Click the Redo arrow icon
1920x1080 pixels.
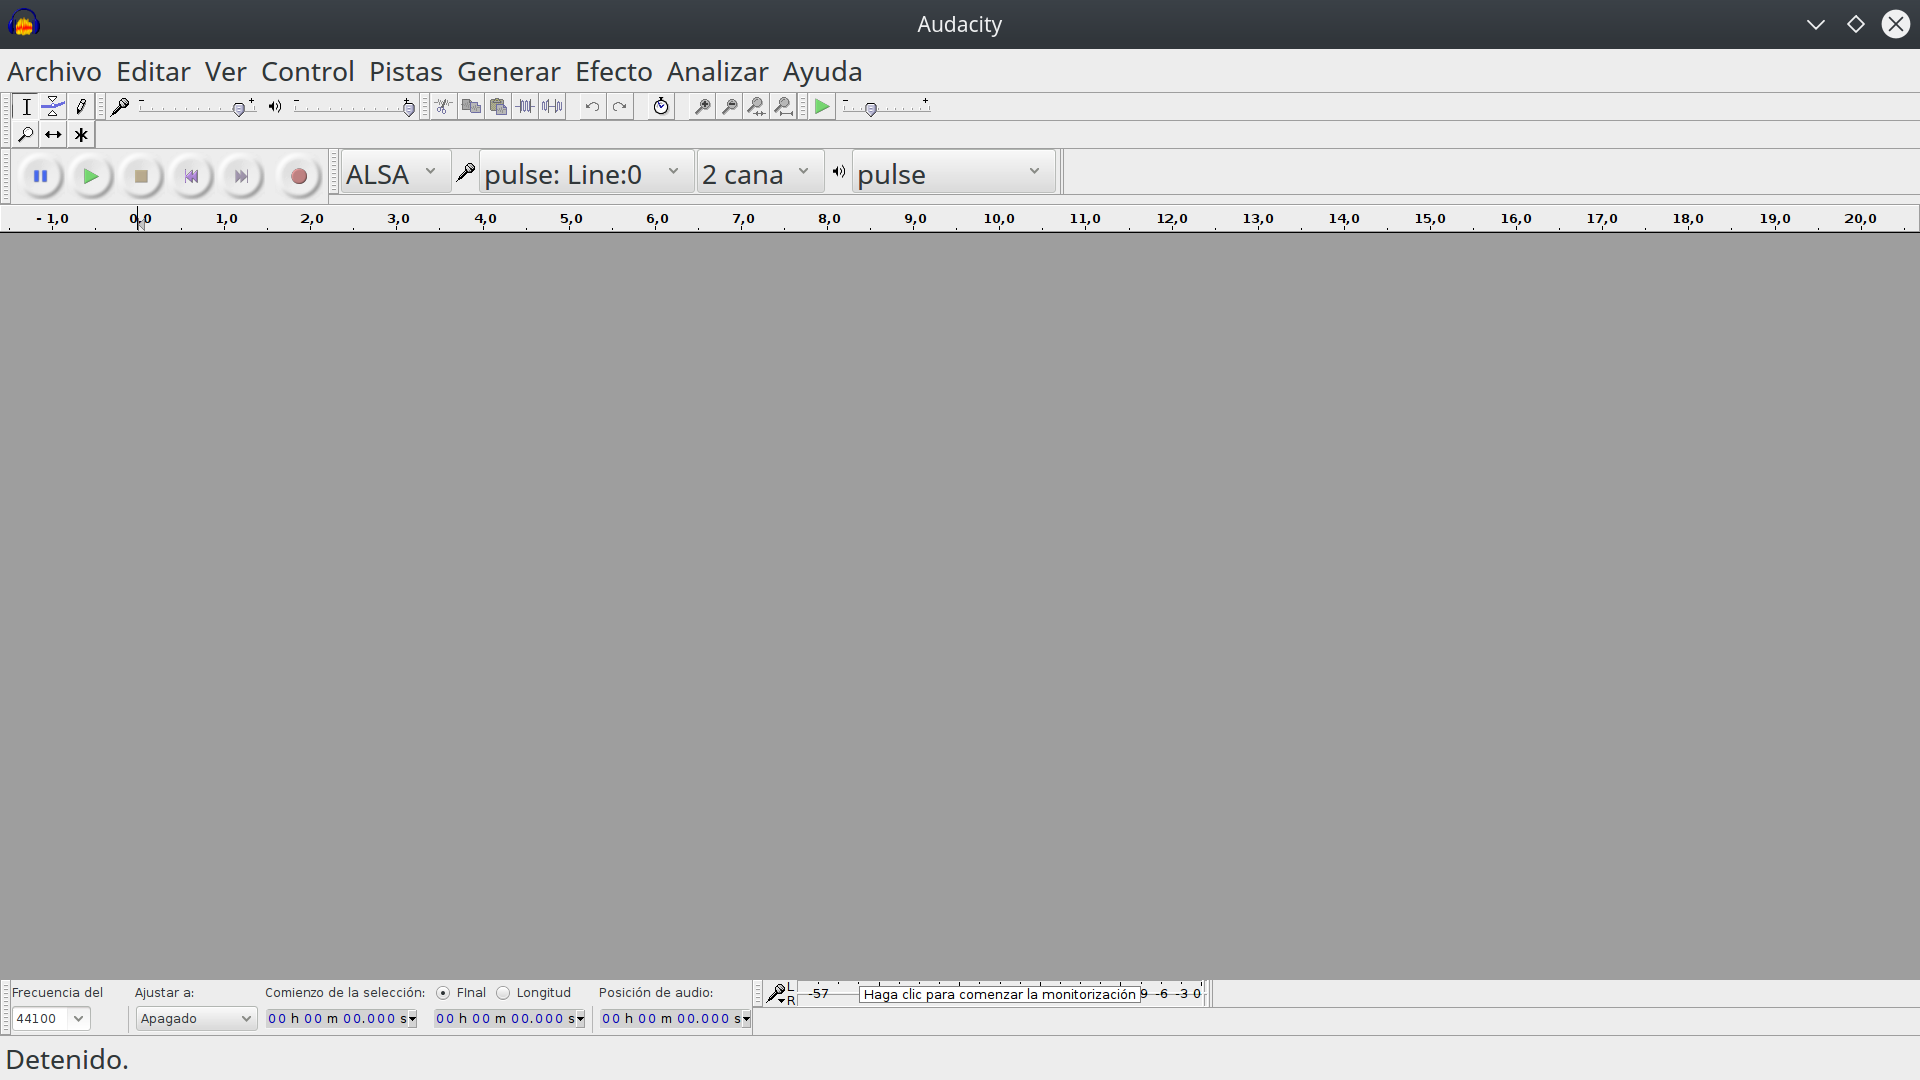point(620,107)
